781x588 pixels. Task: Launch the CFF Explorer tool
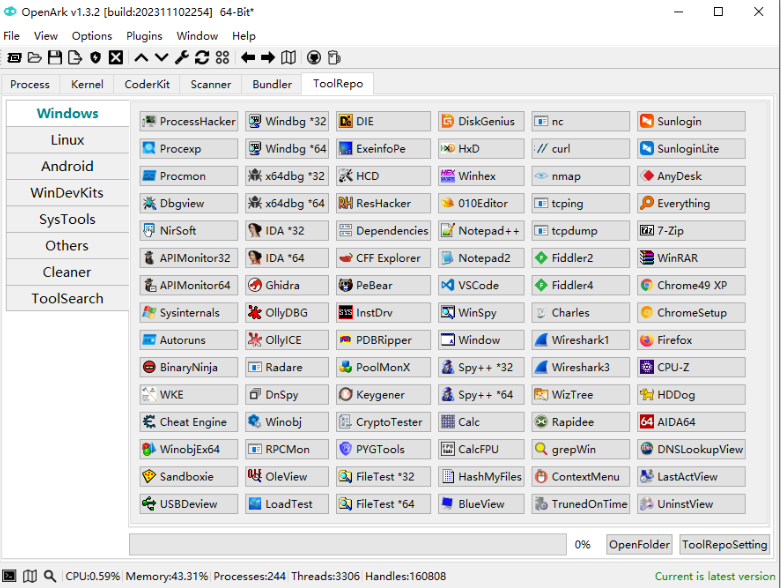coord(383,258)
